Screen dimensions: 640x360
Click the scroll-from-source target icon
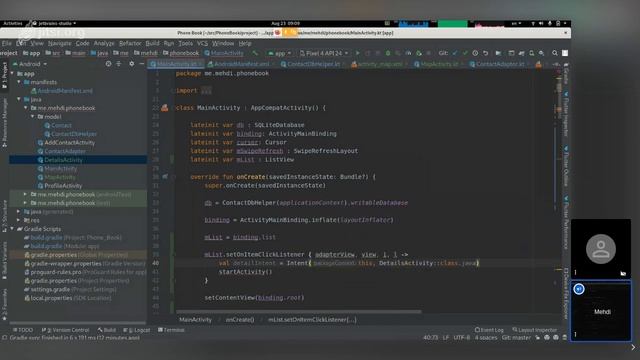click(x=108, y=64)
